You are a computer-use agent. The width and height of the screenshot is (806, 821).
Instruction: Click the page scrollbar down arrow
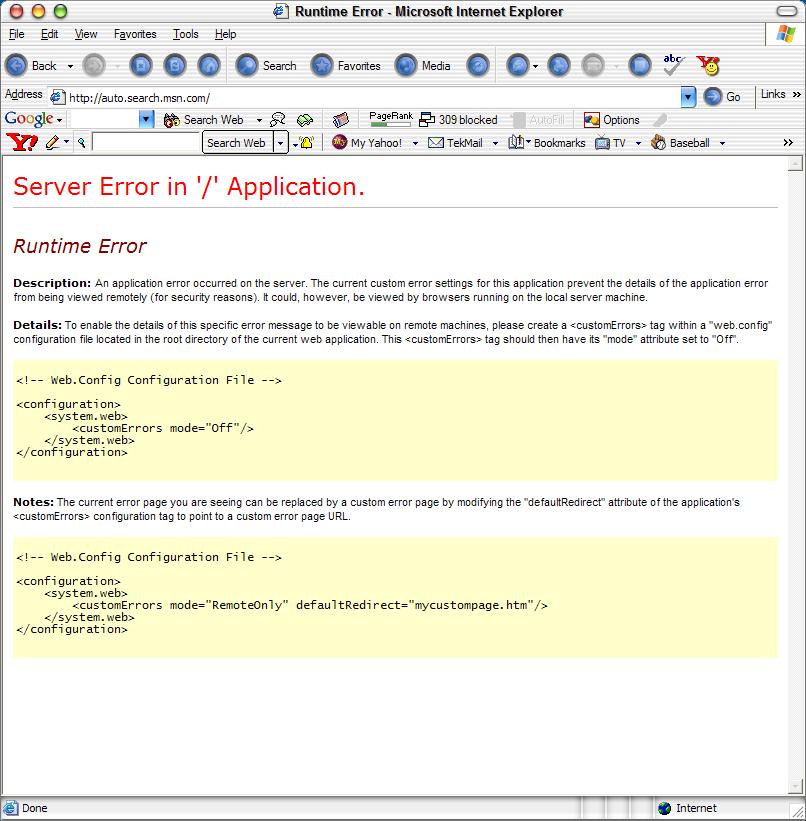pyautogui.click(x=795, y=786)
